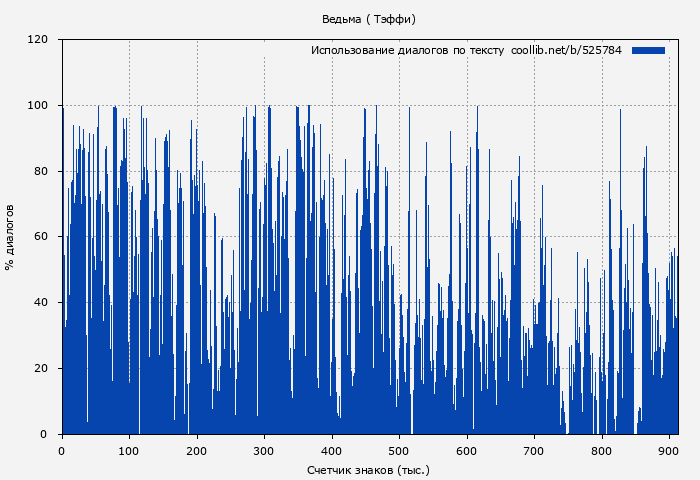700x480 pixels.
Task: Click the y-axis label "% диалогов"
Action: (x=10, y=237)
